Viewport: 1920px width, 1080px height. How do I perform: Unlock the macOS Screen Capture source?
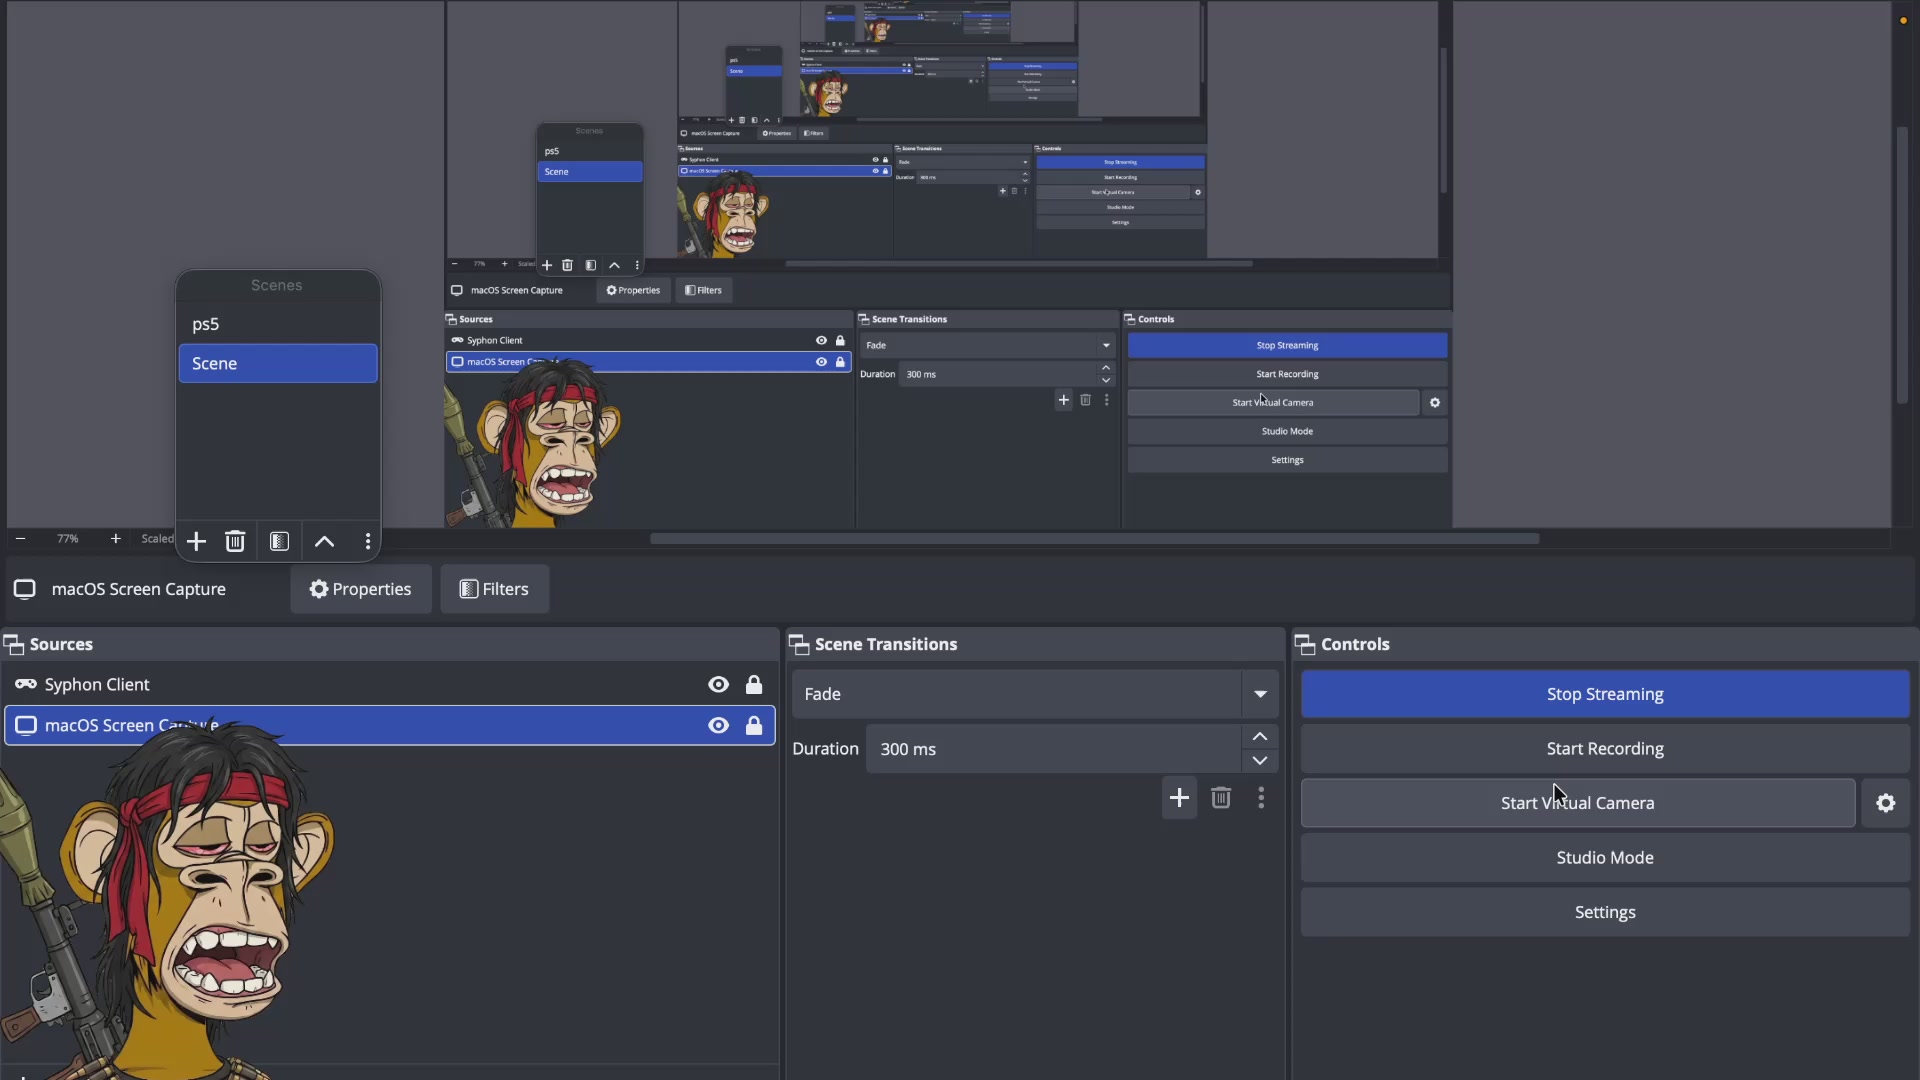point(754,725)
